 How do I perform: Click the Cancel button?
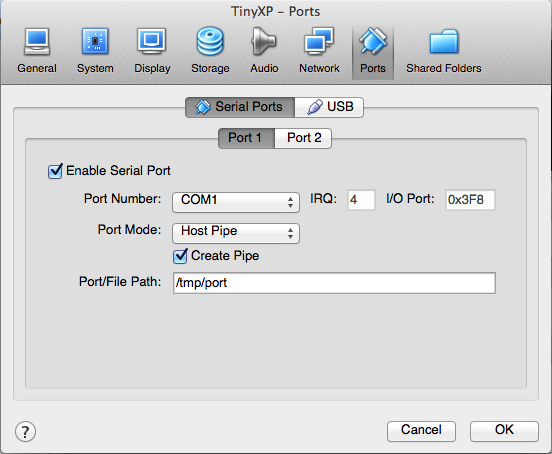(x=421, y=431)
